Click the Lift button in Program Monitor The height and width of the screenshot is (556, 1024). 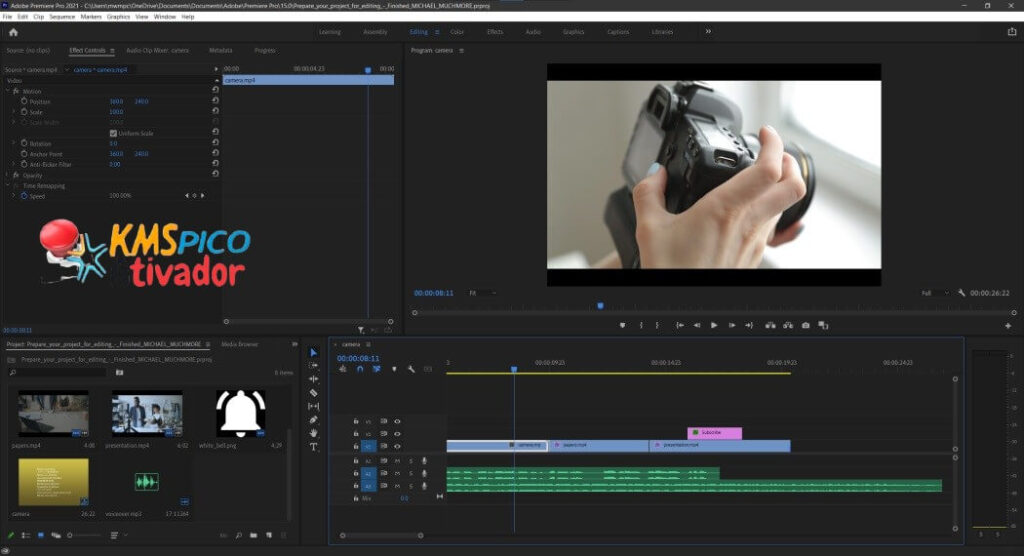coord(771,325)
